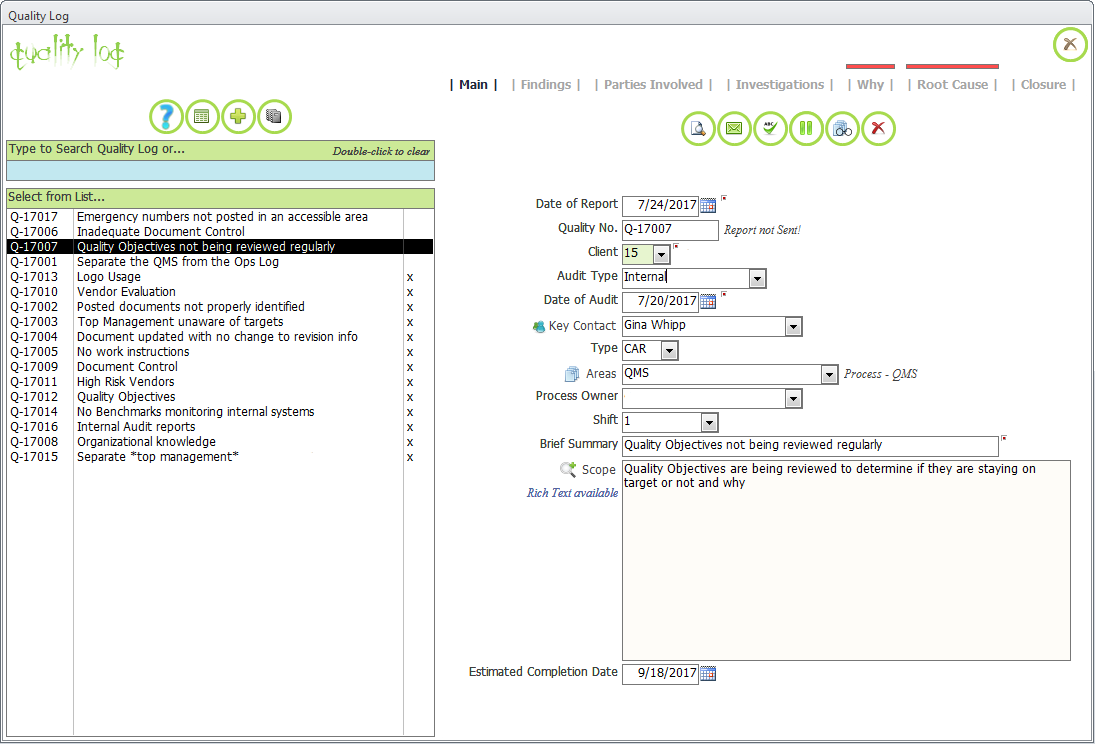Open the calendar picker for Date of Report
The image size is (1095, 744).
(708, 205)
